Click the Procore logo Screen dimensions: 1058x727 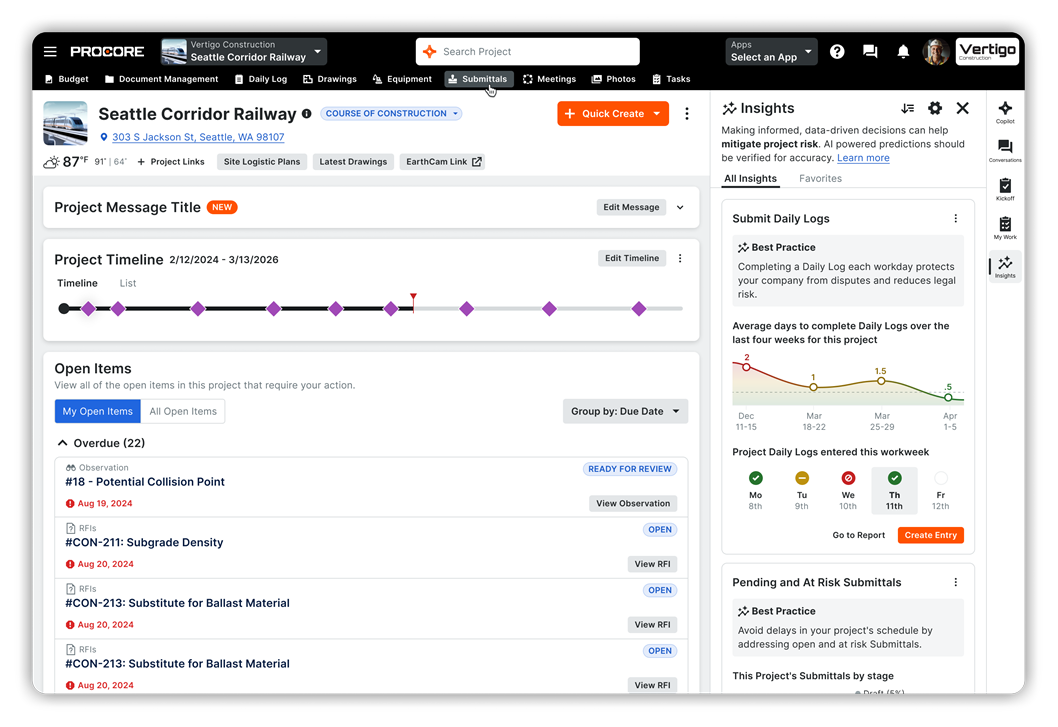(x=107, y=51)
